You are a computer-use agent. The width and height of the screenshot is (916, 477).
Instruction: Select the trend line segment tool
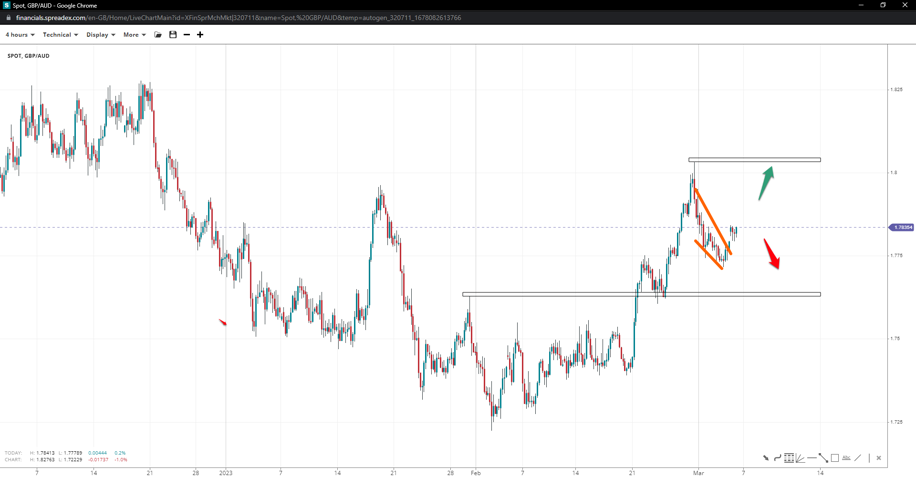click(823, 458)
